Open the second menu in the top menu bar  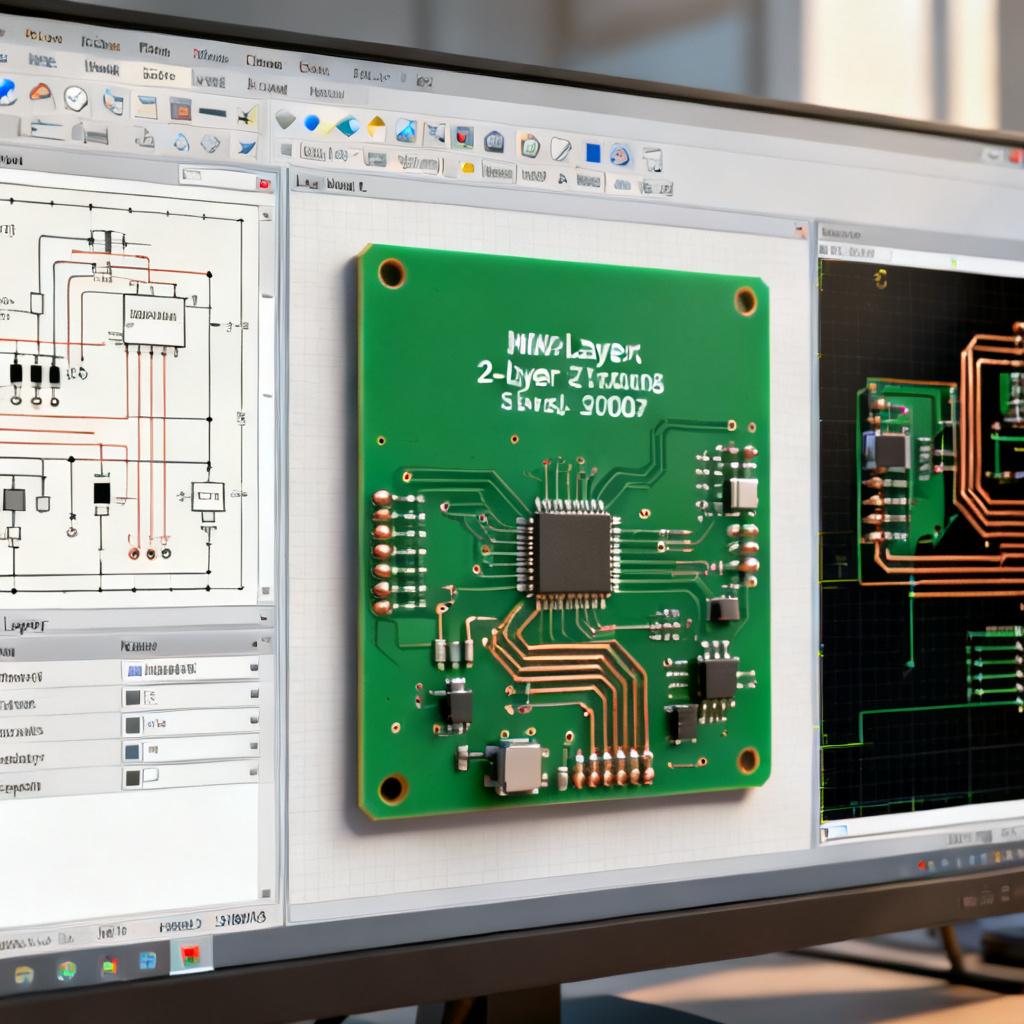100,44
